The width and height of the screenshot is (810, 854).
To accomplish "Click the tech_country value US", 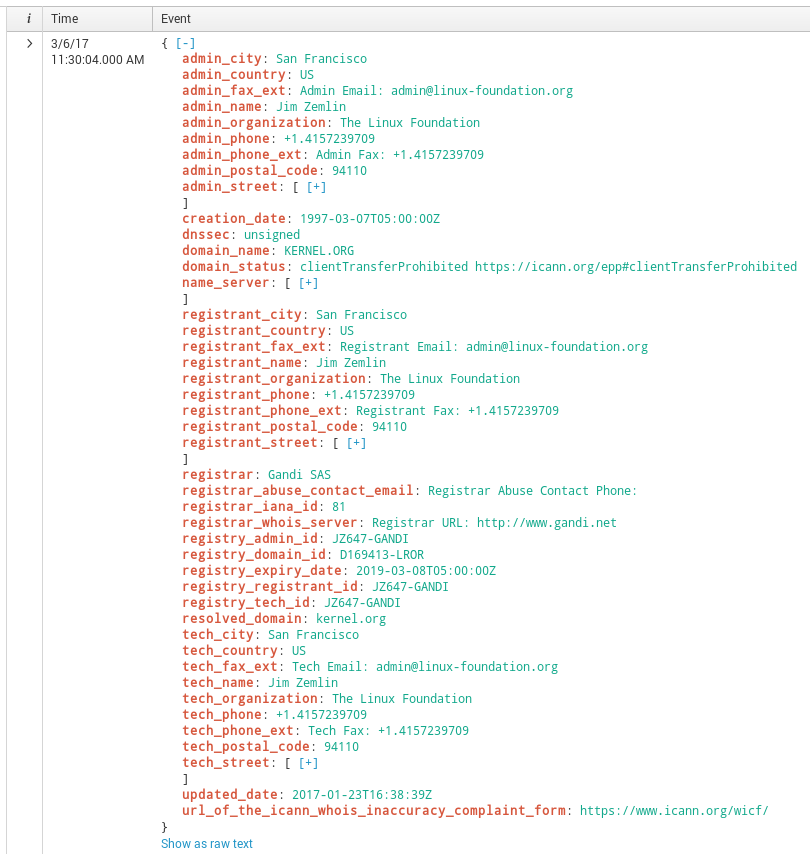I will (299, 651).
